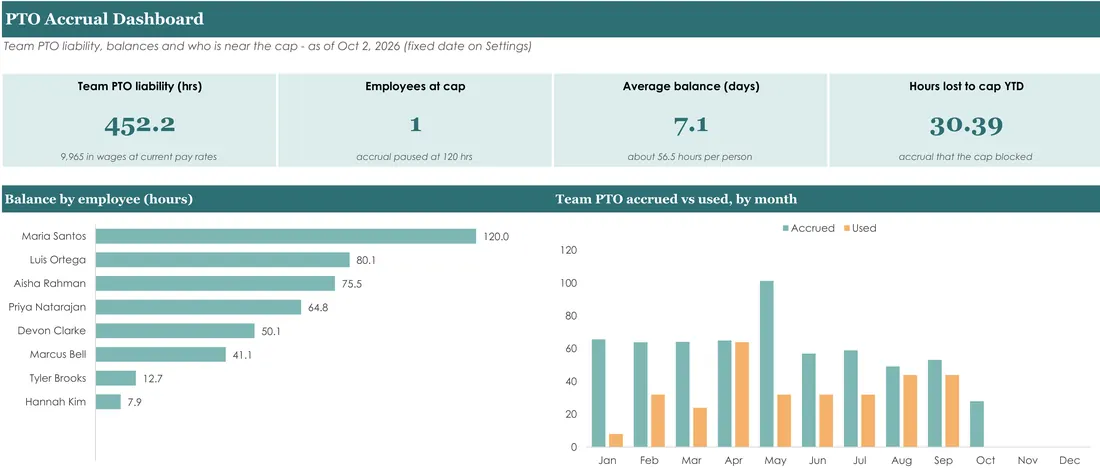This screenshot has width=1100, height=468.
Task: Click the Maria Santos name label
Action: [x=54, y=236]
